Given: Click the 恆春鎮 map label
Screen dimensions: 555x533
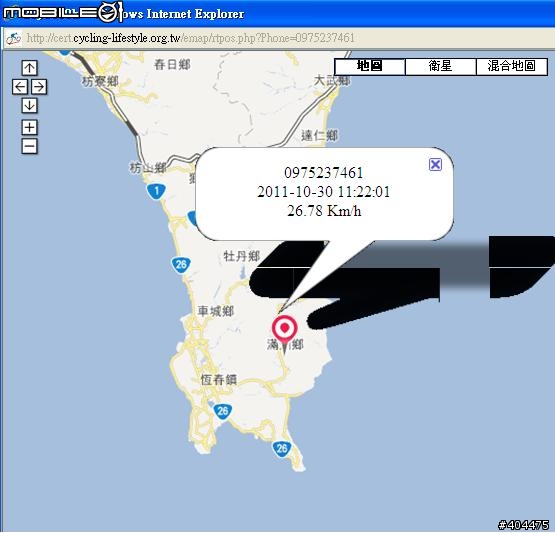Looking at the screenshot, I should (x=218, y=380).
